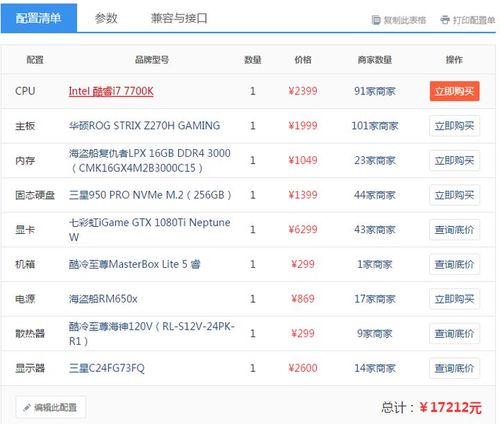Select 酷冷至尊MasterBox Lite 5 entry

134,264
